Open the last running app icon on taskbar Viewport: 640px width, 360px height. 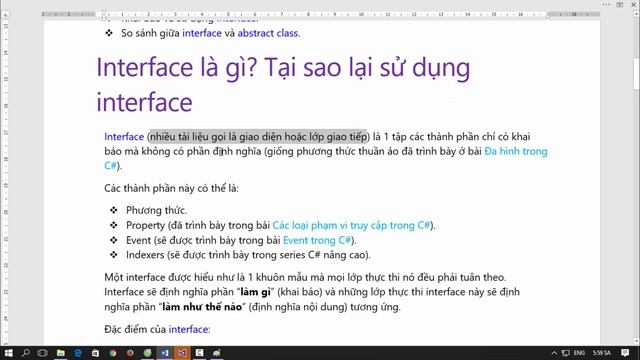tap(217, 353)
